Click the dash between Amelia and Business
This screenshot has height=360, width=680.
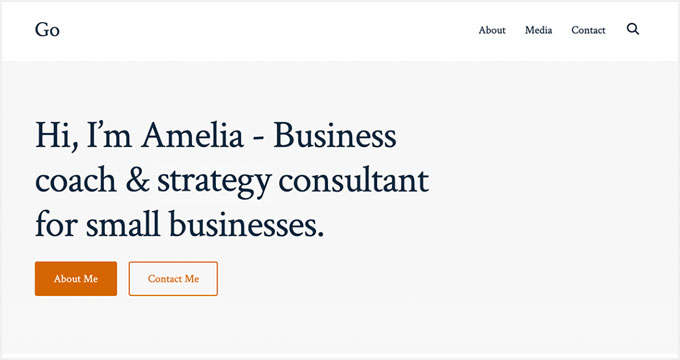tap(258, 139)
